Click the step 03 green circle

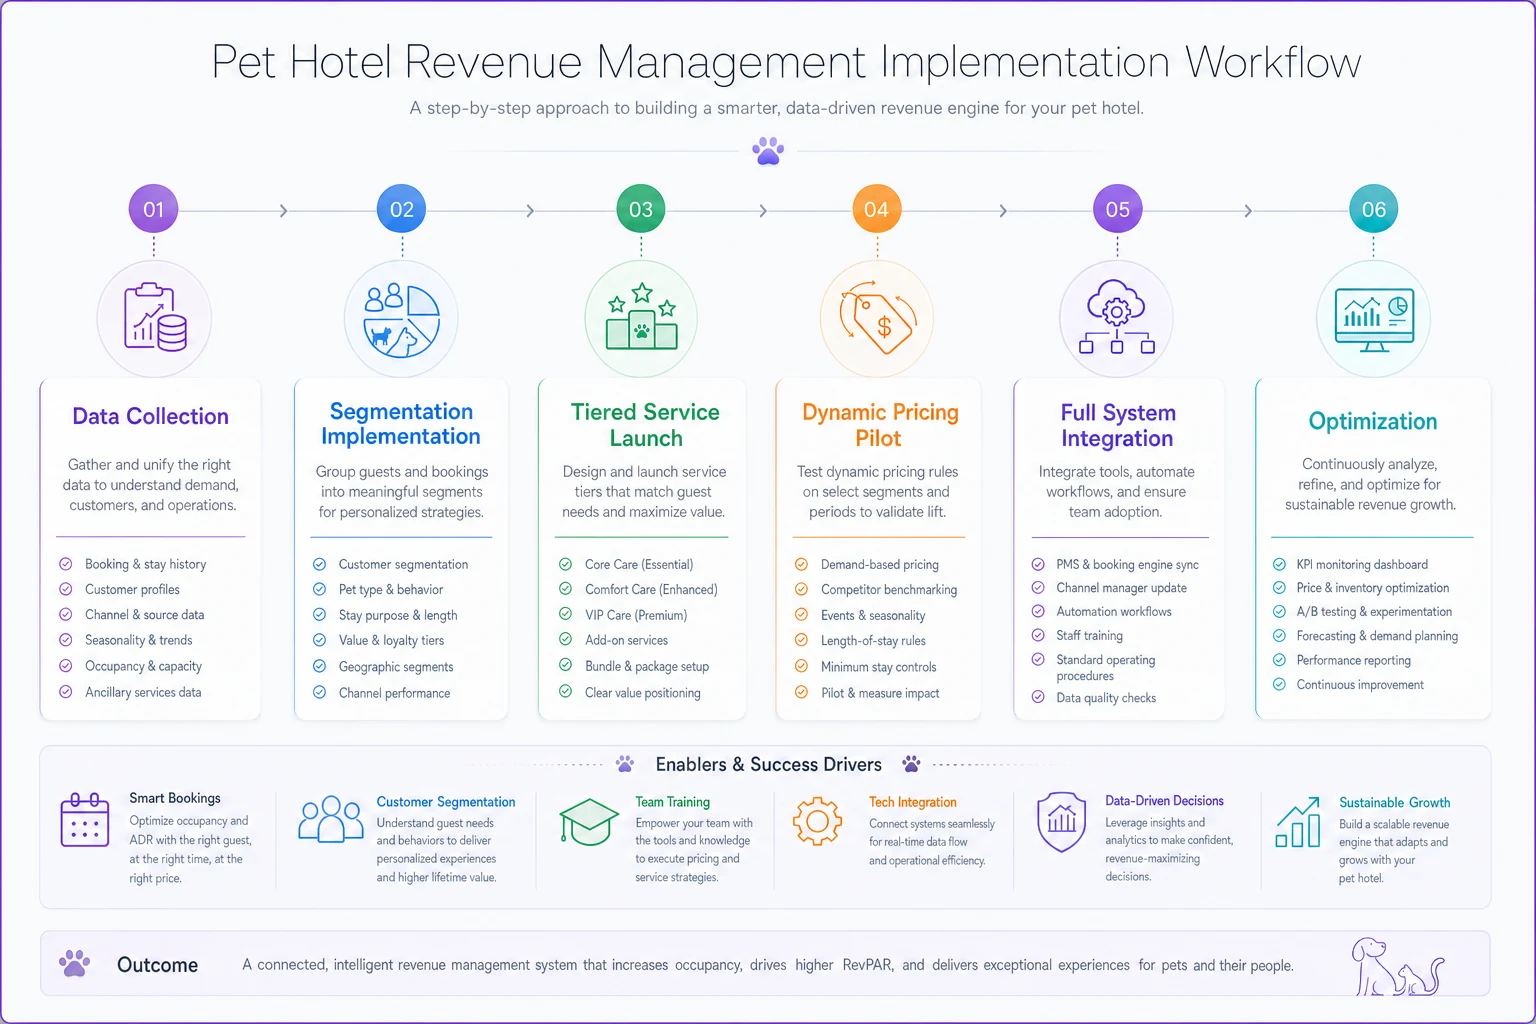coord(641,209)
